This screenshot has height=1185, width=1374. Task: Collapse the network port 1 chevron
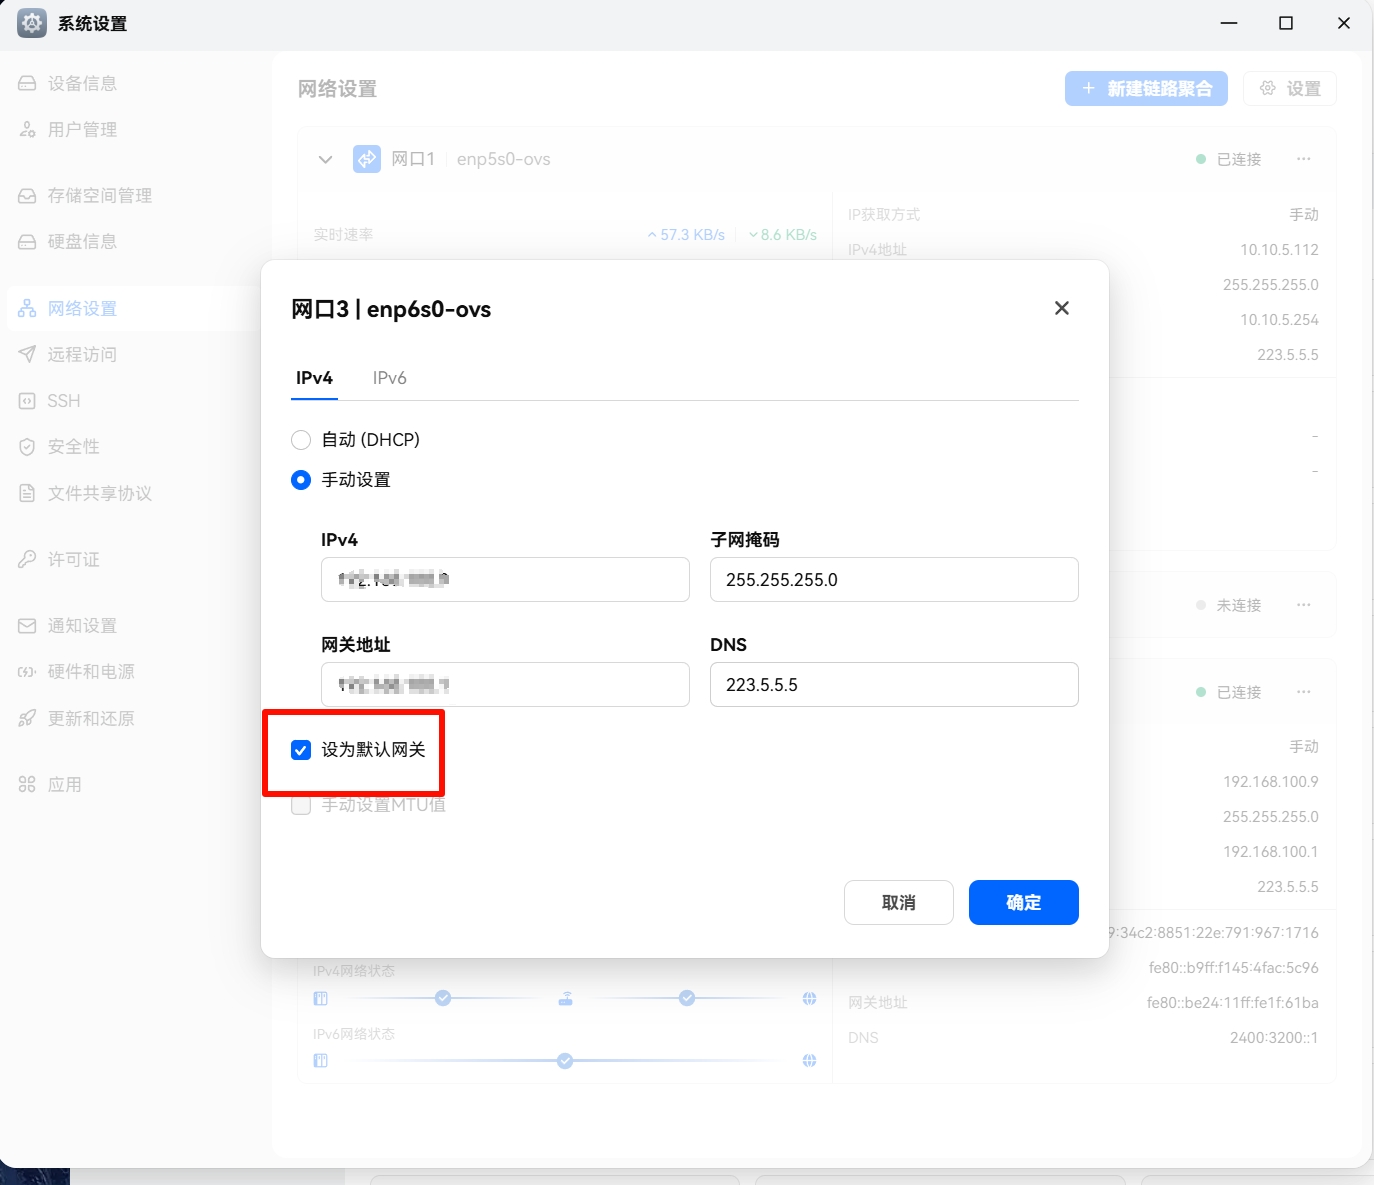pyautogui.click(x=325, y=159)
